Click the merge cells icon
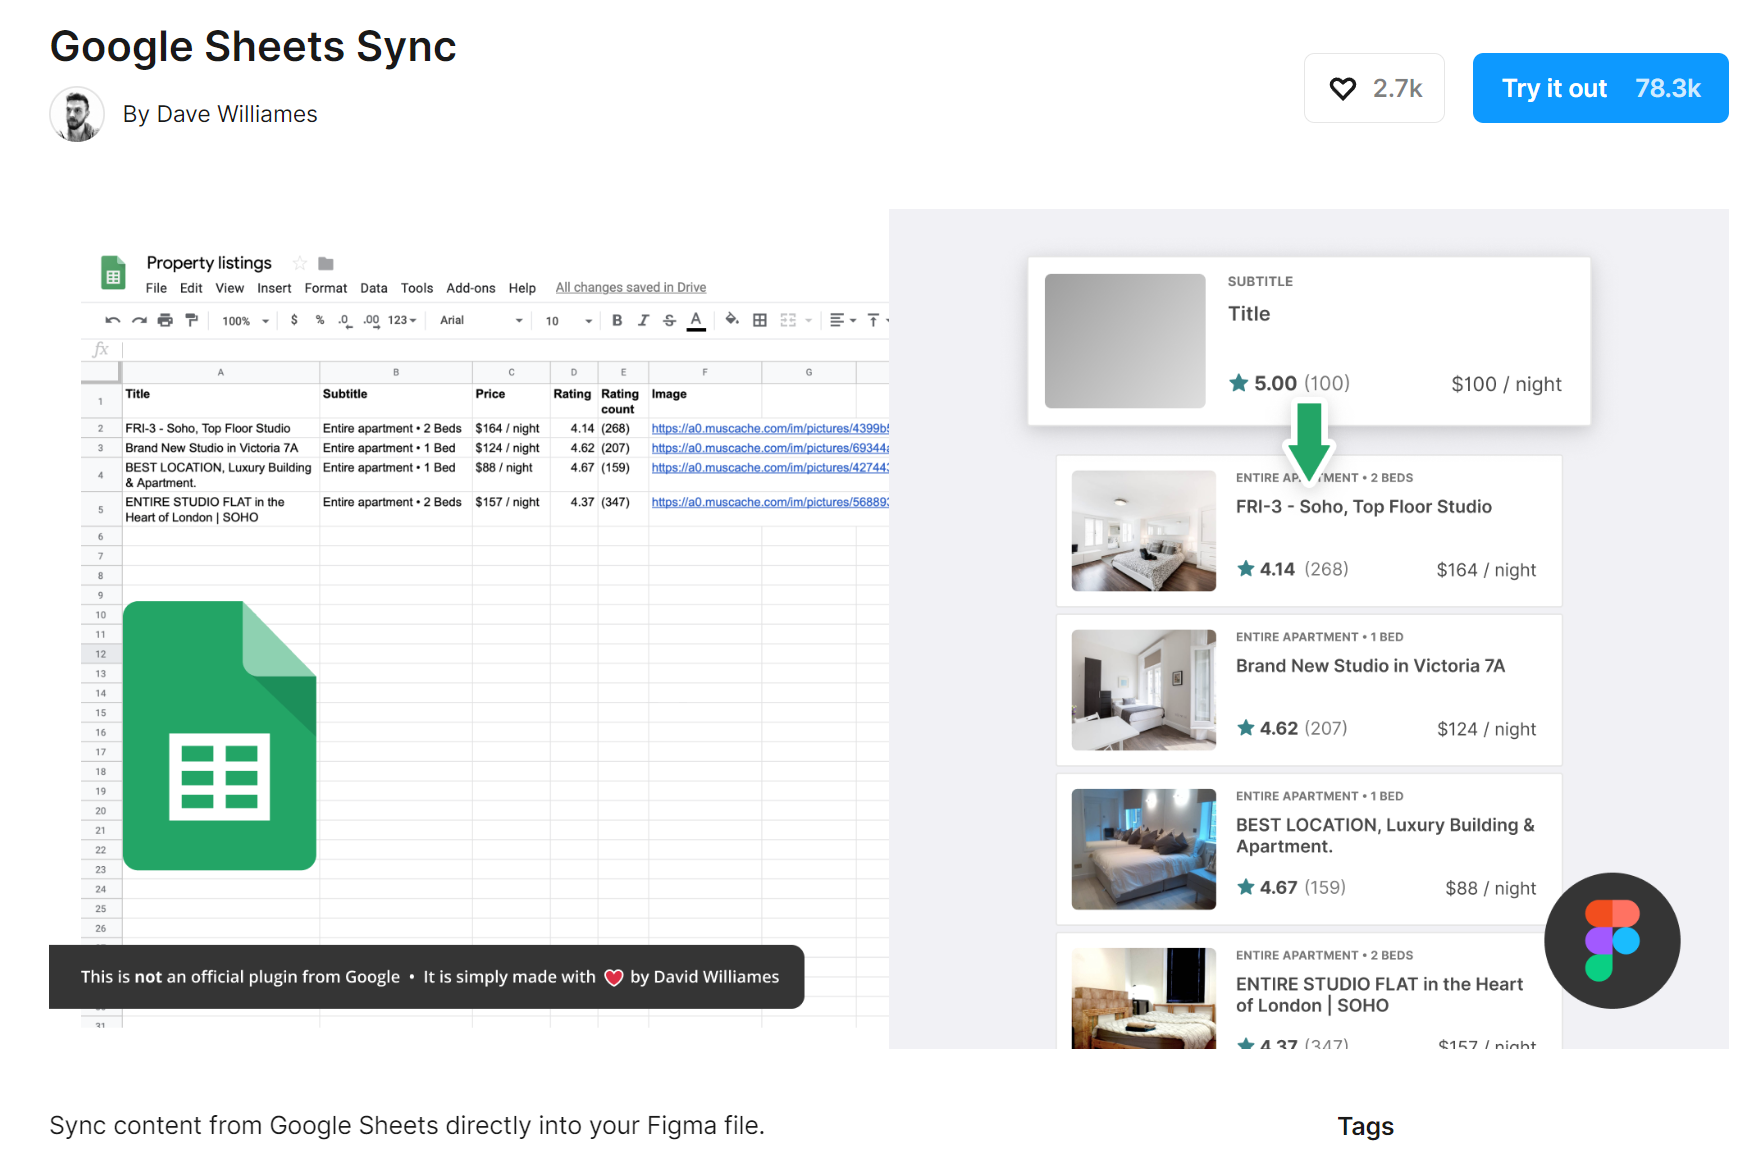This screenshot has width=1756, height=1167. [788, 320]
